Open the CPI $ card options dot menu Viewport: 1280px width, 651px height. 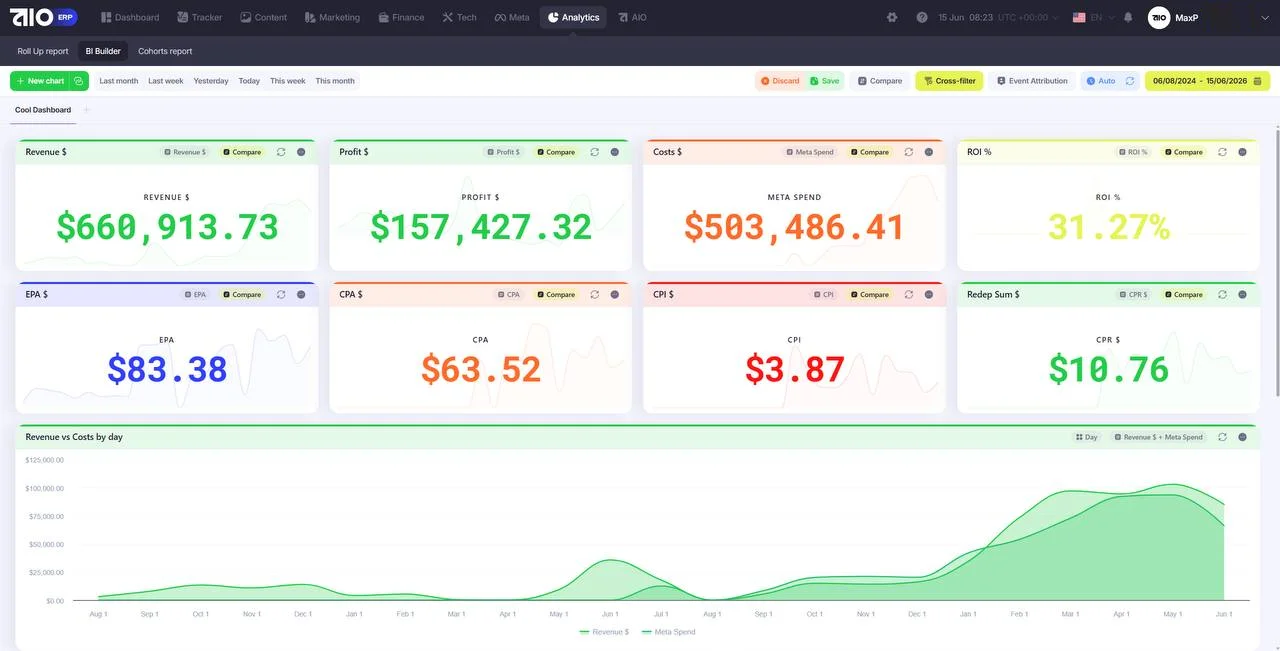[x=929, y=295]
